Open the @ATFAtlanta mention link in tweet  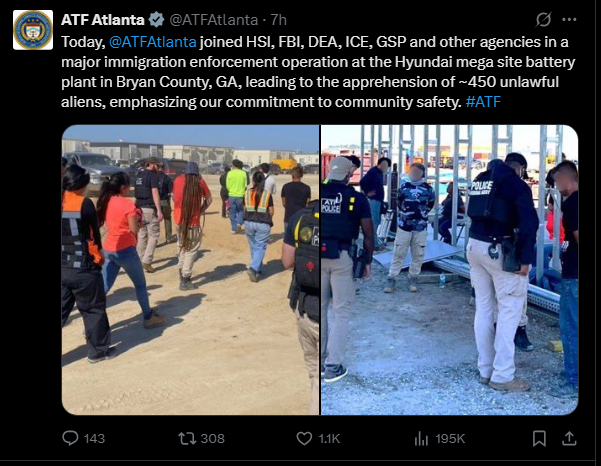pos(153,42)
